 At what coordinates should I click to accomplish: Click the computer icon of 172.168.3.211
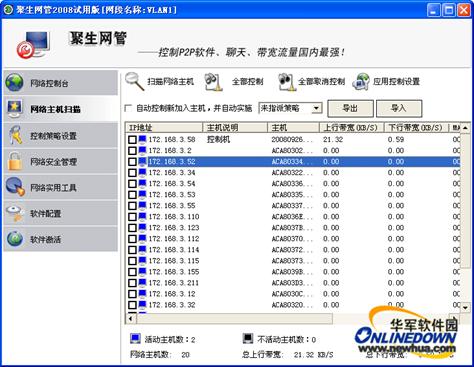(x=142, y=283)
